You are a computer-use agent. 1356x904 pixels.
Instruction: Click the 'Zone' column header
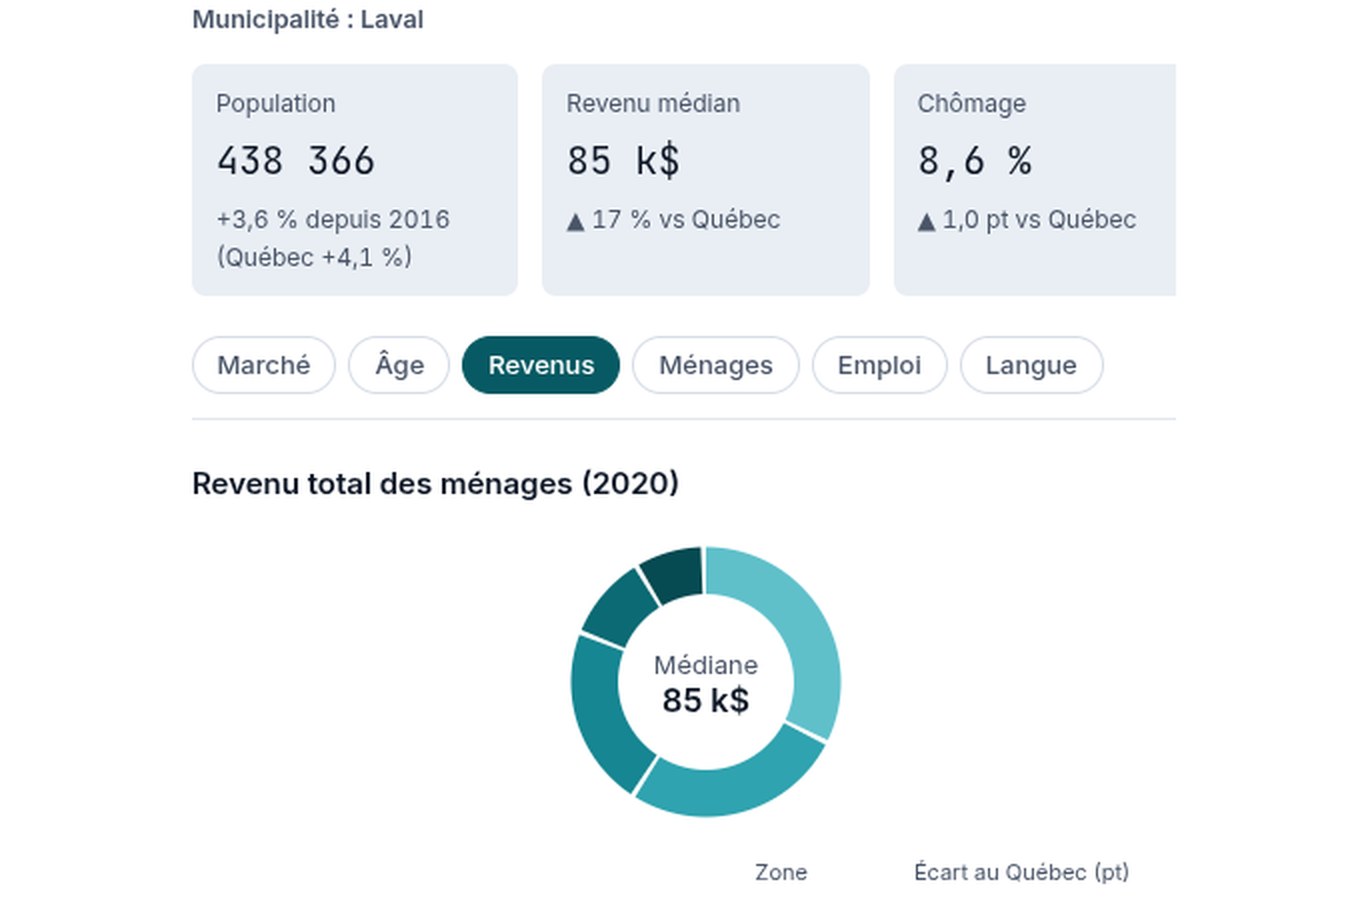click(x=781, y=872)
